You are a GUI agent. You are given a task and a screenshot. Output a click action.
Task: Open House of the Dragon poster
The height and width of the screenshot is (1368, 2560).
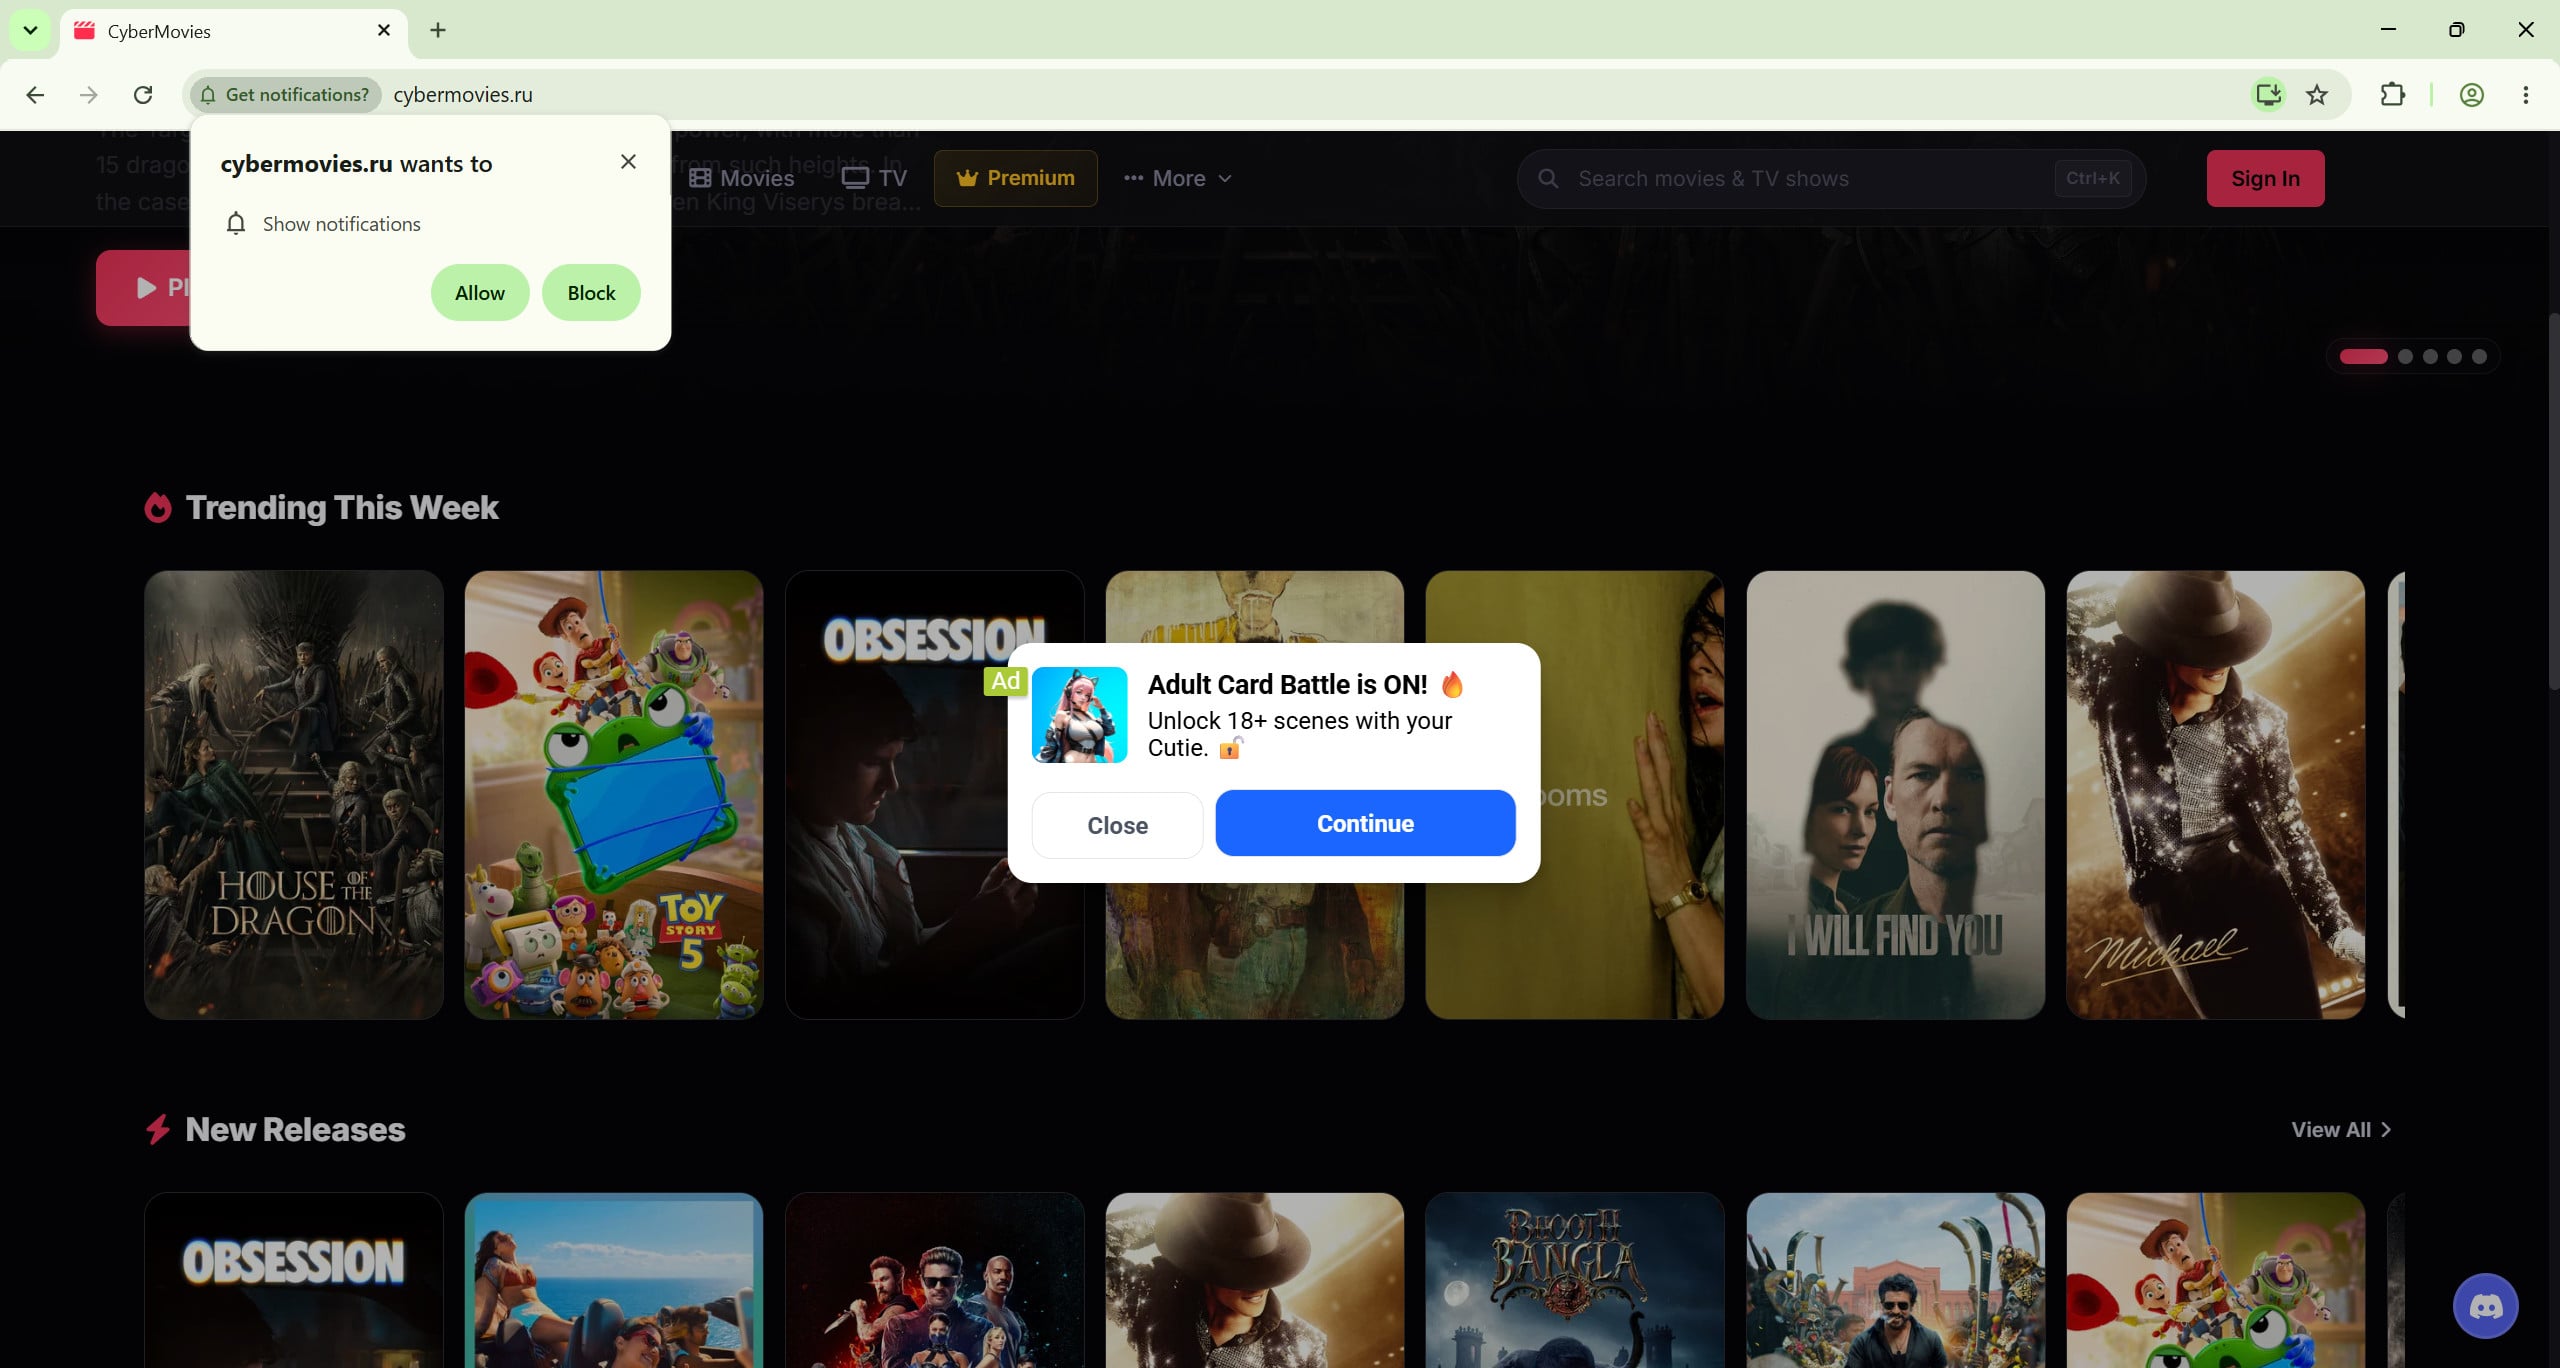(x=294, y=795)
